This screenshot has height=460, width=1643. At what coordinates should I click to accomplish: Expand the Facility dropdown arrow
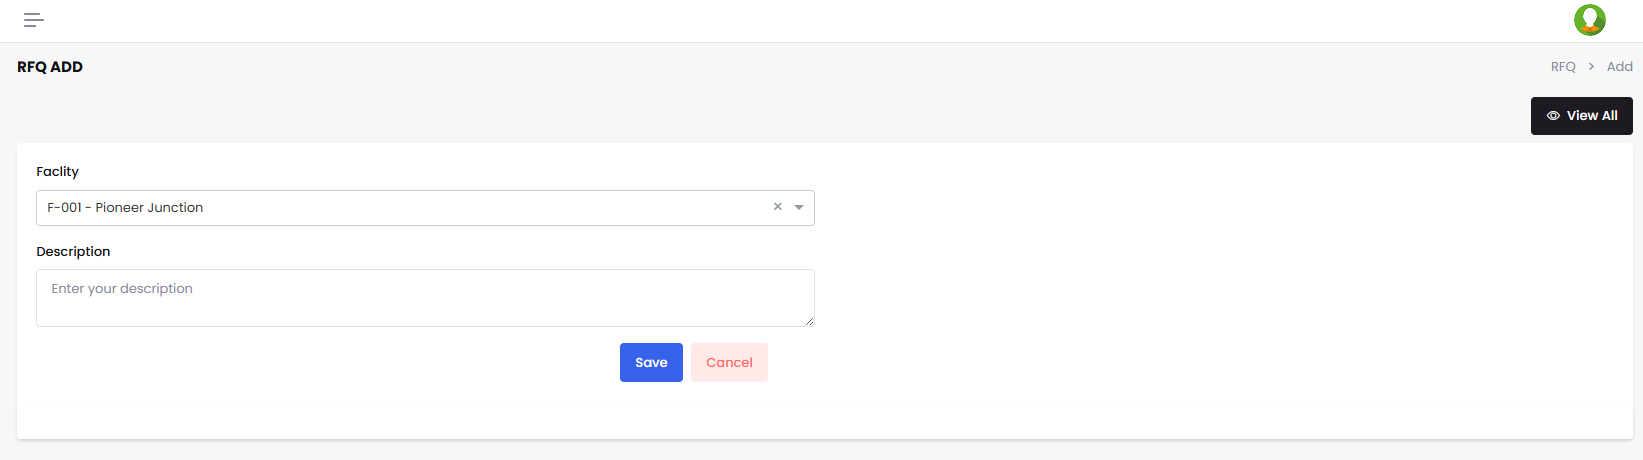tap(799, 207)
